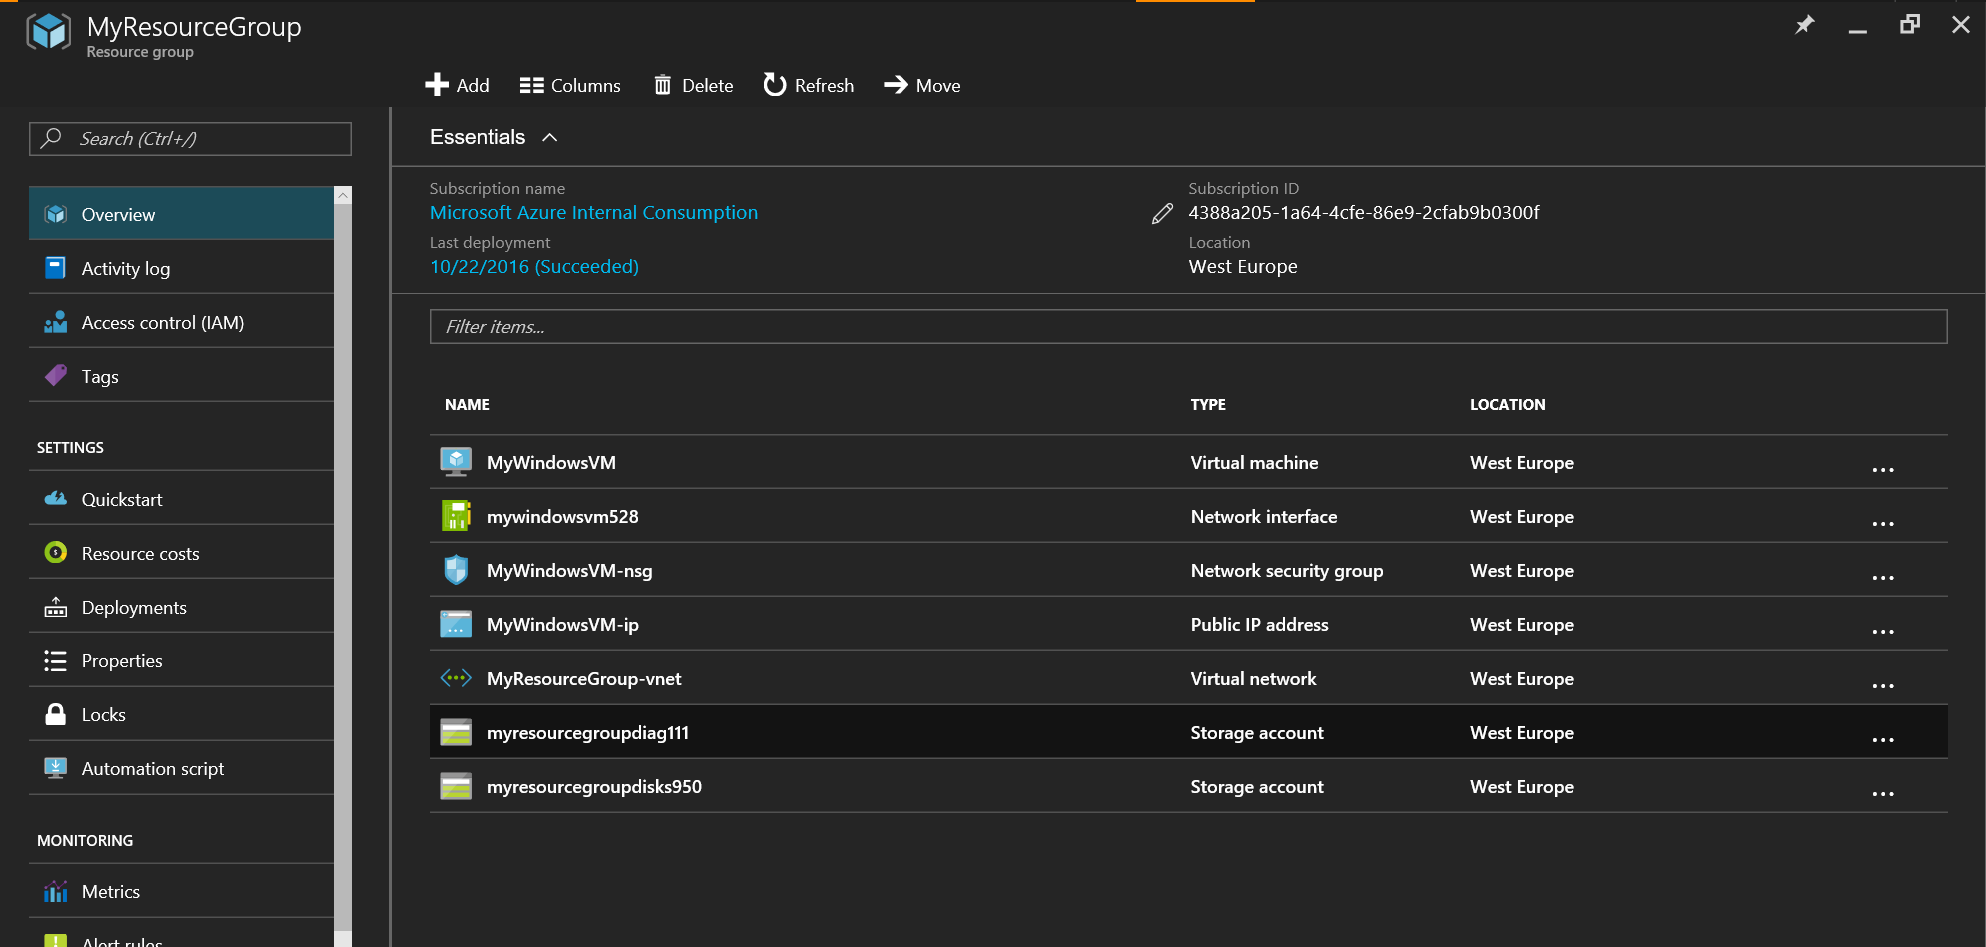Click the purple Tags icon
1986x947 pixels.
coord(56,376)
